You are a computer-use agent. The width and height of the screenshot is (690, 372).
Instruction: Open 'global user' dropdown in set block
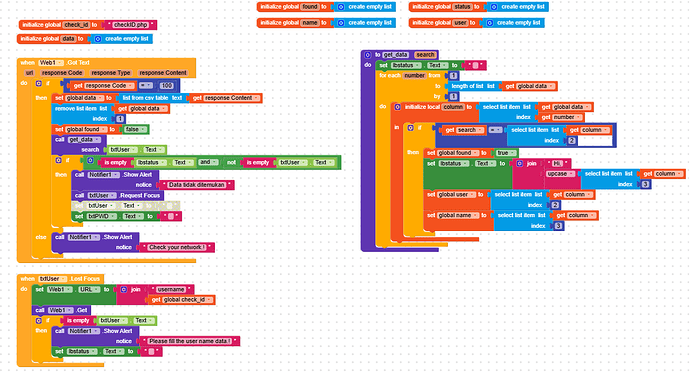(456, 195)
